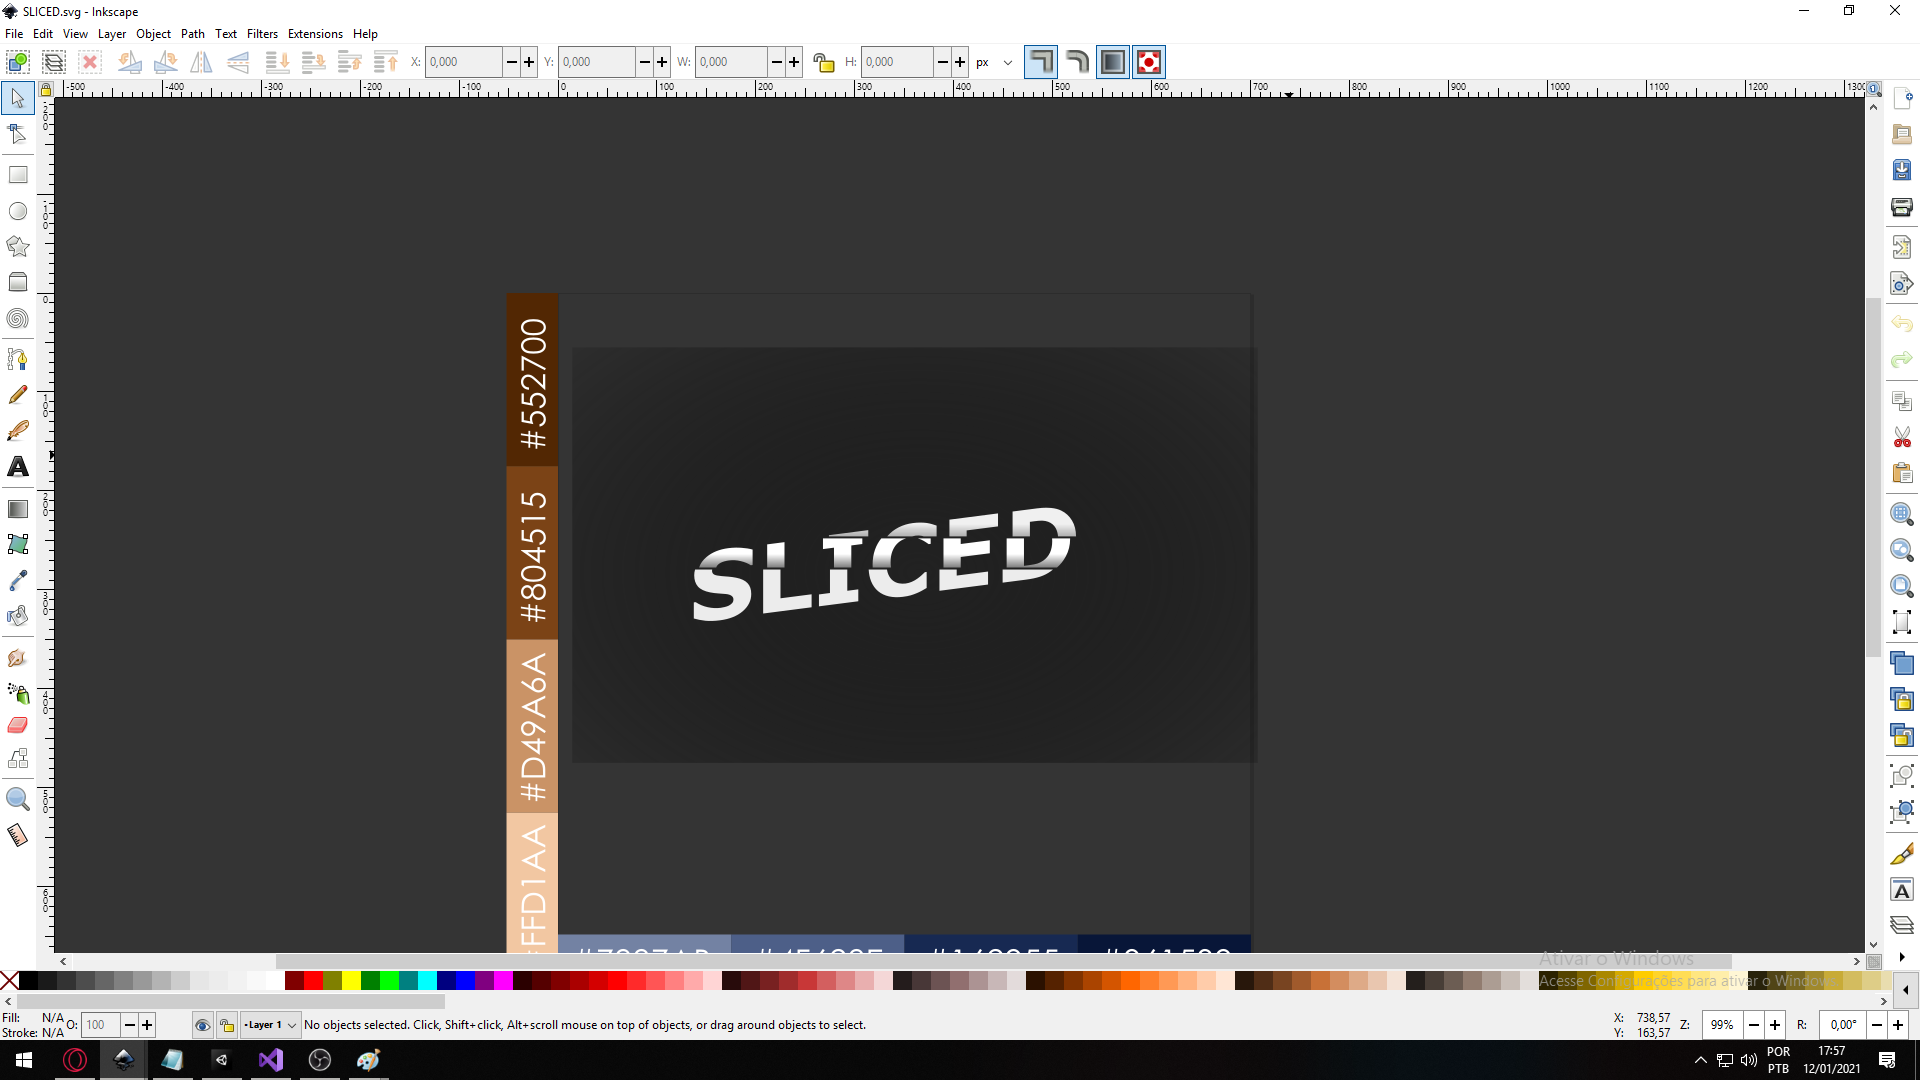
Task: Toggle the width-height lock ratio
Action: (x=823, y=62)
